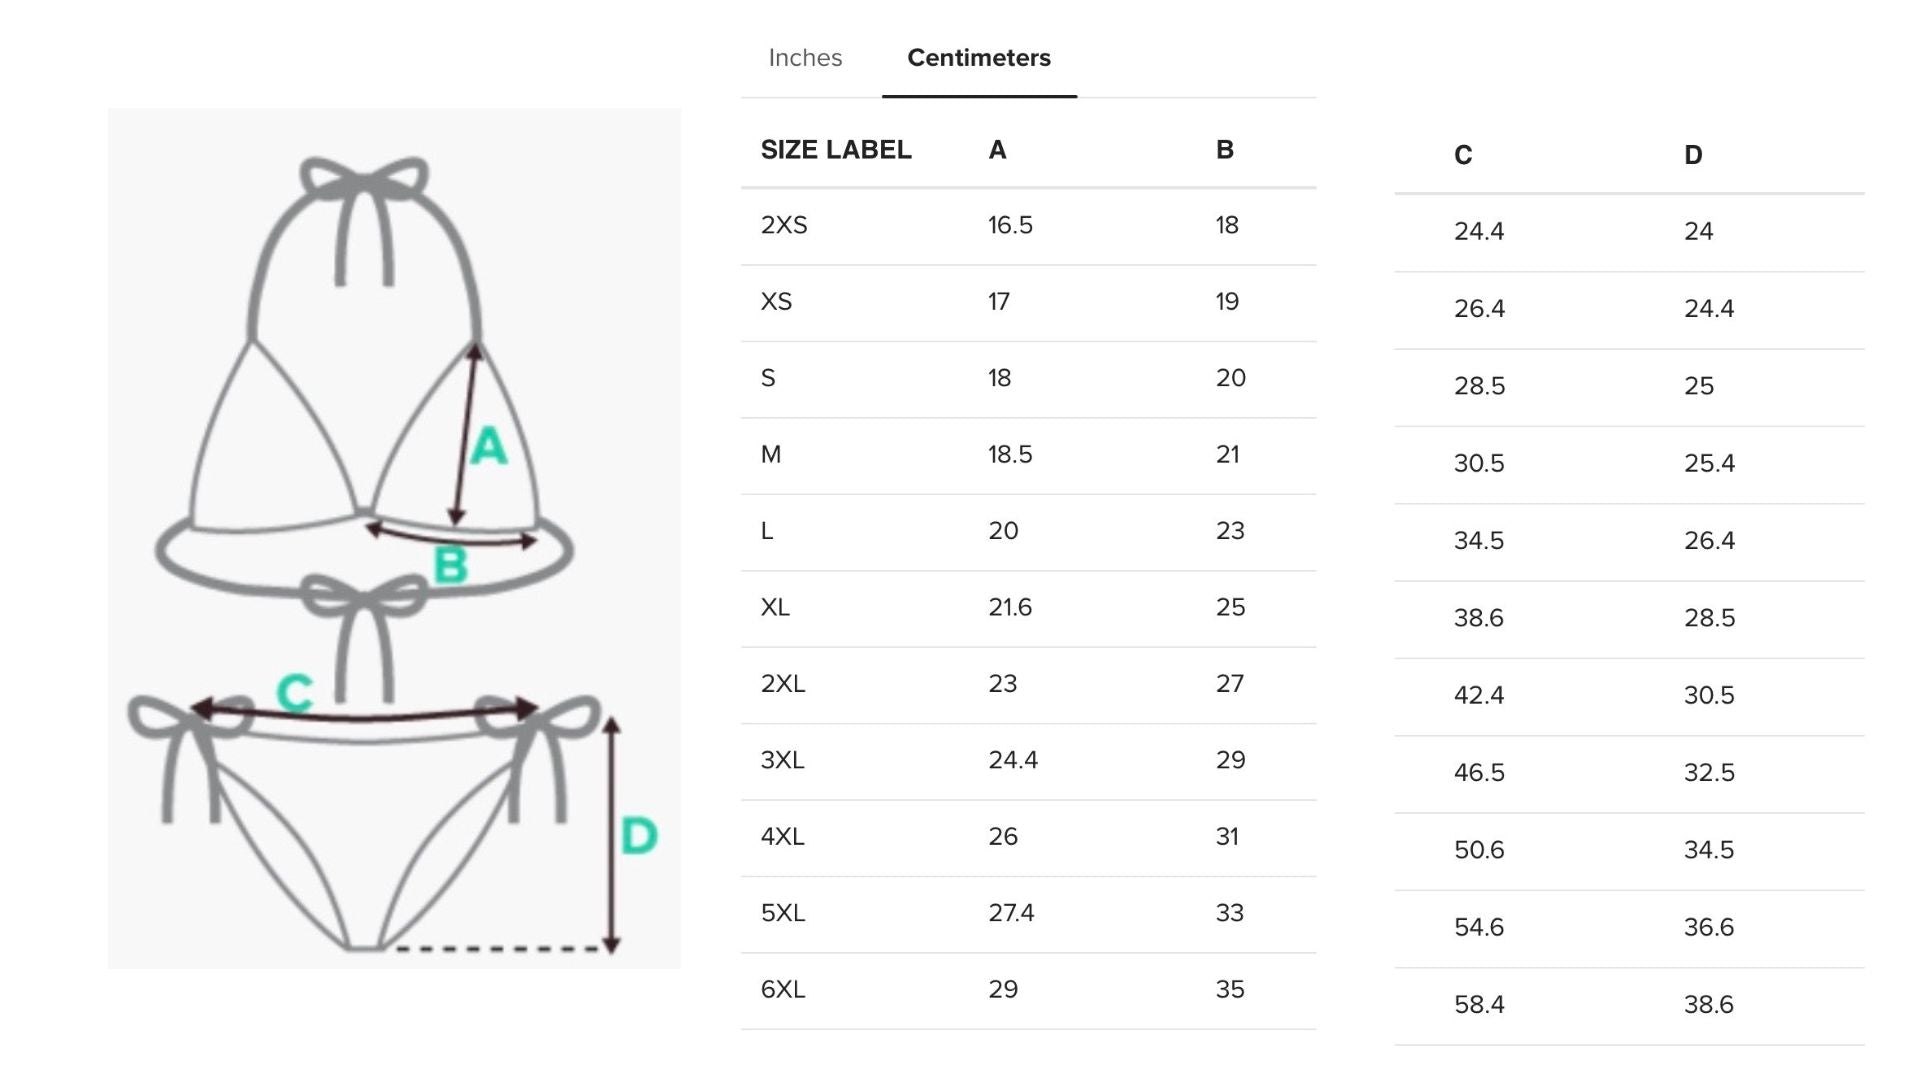The image size is (1920, 1080).
Task: Click the teal letter D on diagram
Action: point(638,835)
